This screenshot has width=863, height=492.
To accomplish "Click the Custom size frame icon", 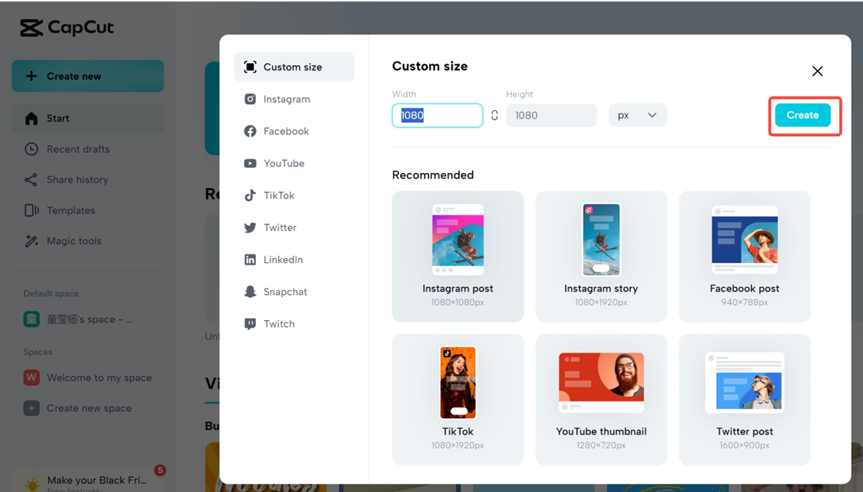I will click(x=250, y=67).
